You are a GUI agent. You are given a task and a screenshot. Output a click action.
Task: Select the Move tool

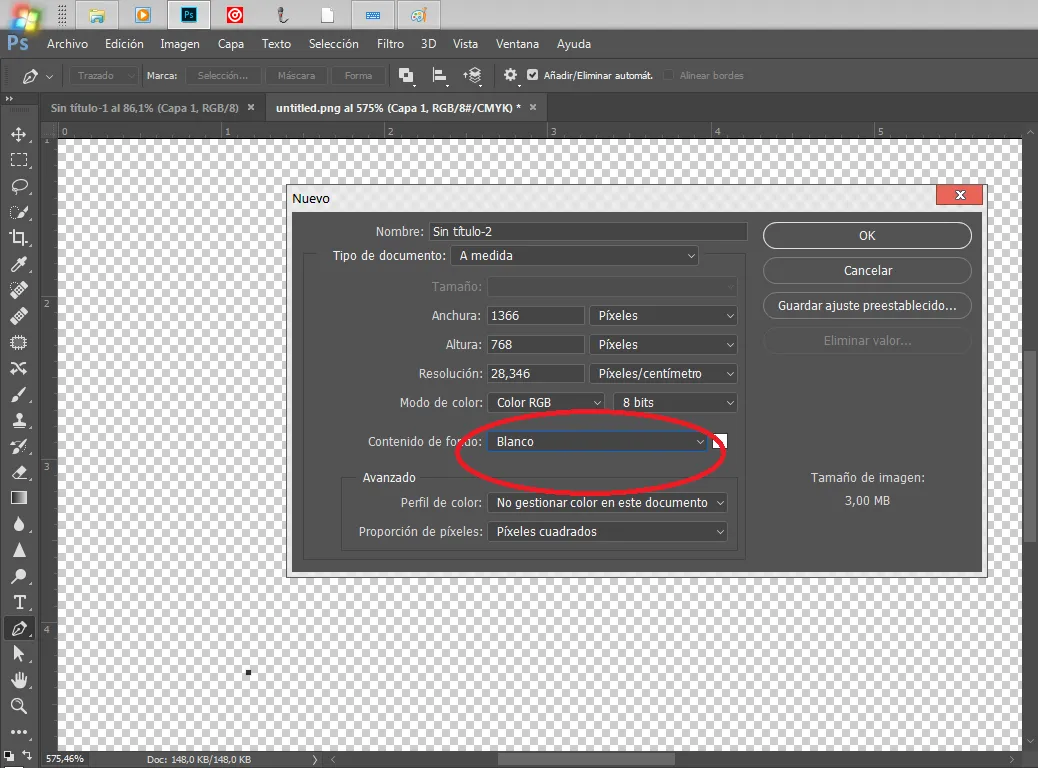tap(19, 134)
